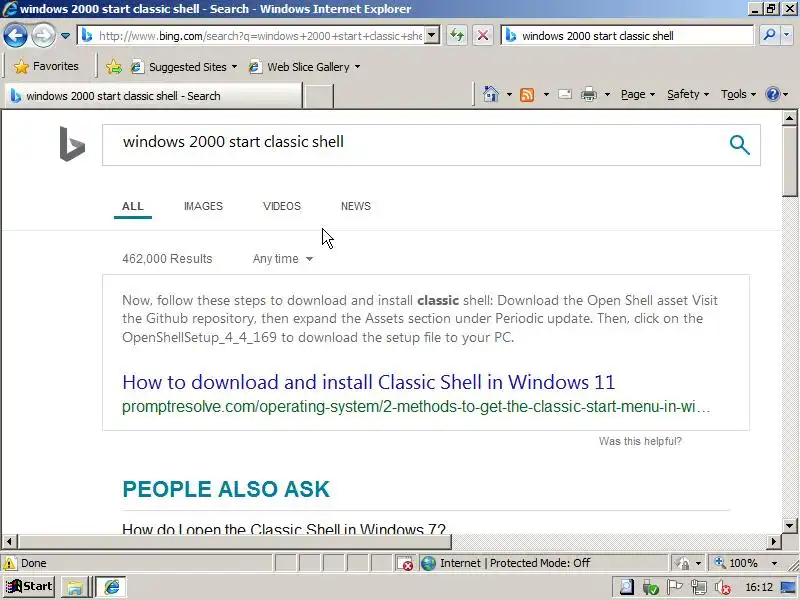Open the Windows Start button
This screenshot has height=600, width=800.
(x=29, y=587)
